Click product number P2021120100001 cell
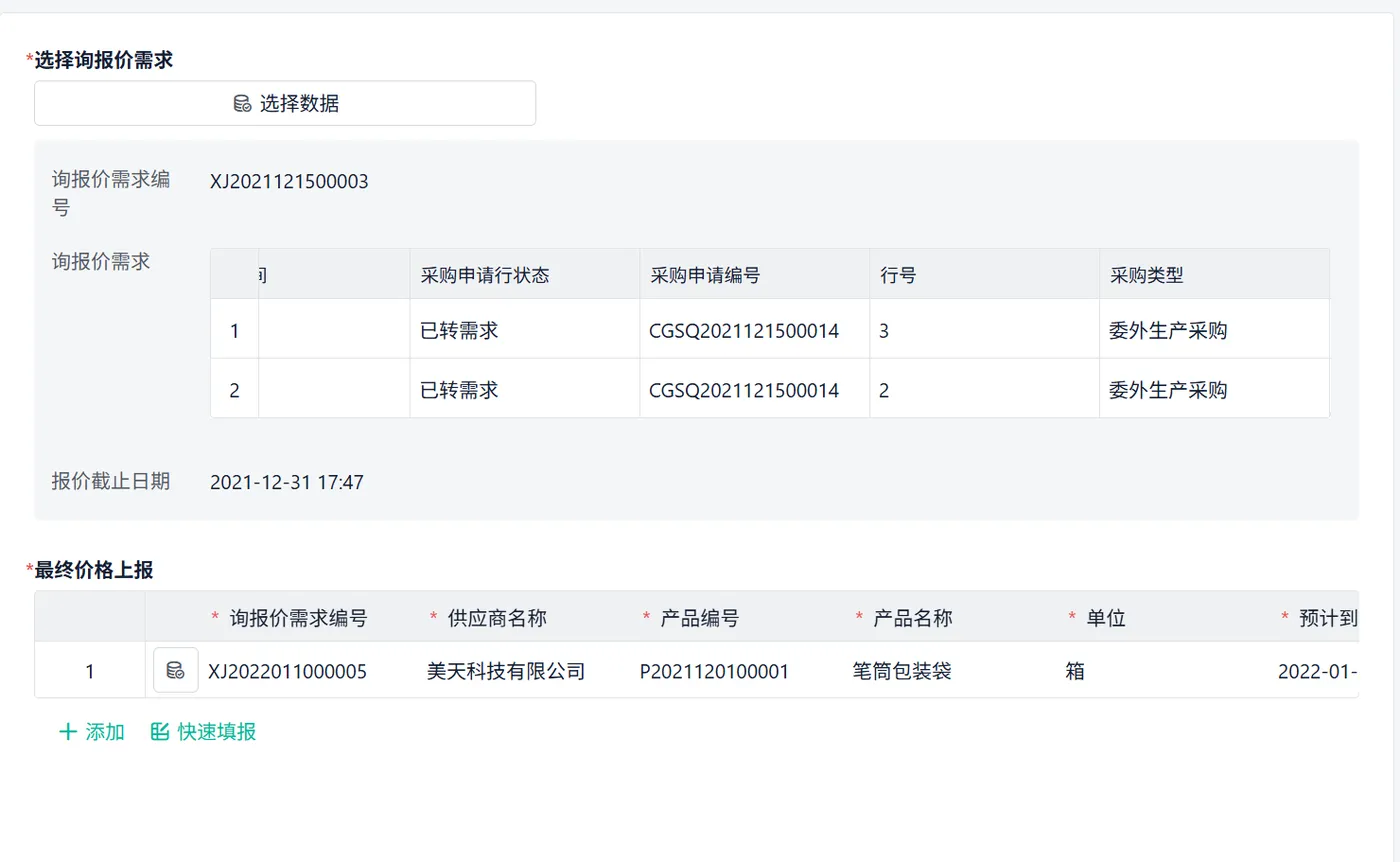The width and height of the screenshot is (1400, 862). point(715,671)
